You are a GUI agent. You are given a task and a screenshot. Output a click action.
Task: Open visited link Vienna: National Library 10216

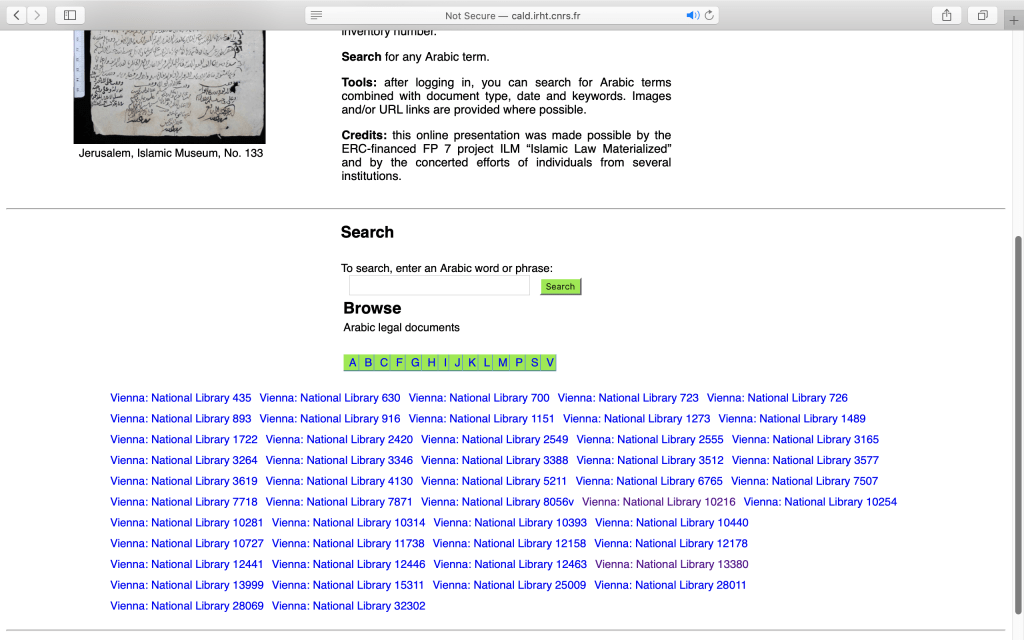click(x=658, y=502)
